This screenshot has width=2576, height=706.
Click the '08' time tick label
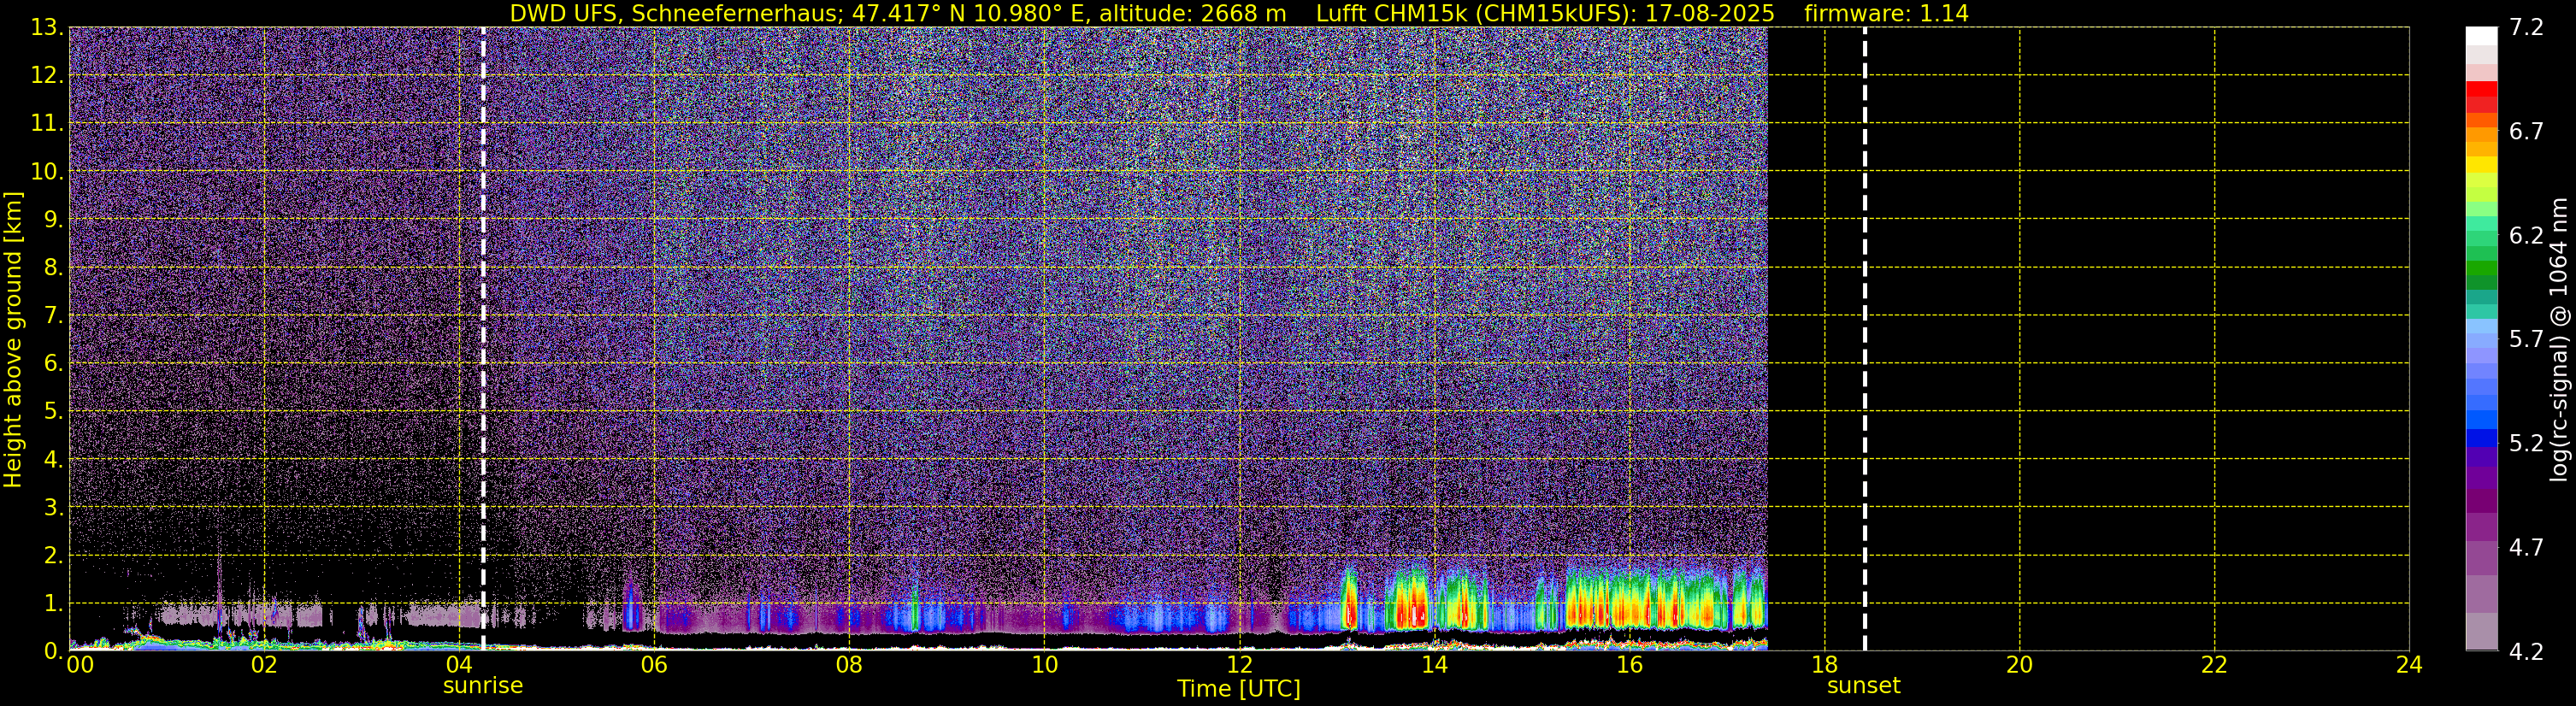[849, 665]
